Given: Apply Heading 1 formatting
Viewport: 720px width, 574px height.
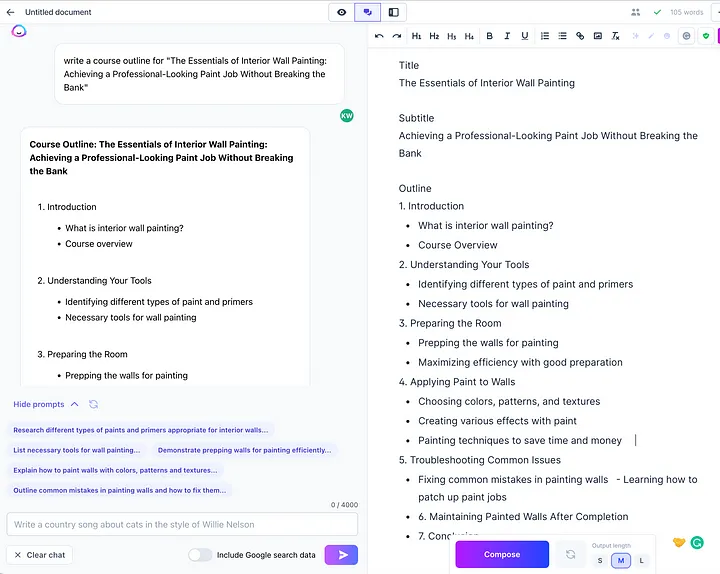Looking at the screenshot, I should (416, 36).
